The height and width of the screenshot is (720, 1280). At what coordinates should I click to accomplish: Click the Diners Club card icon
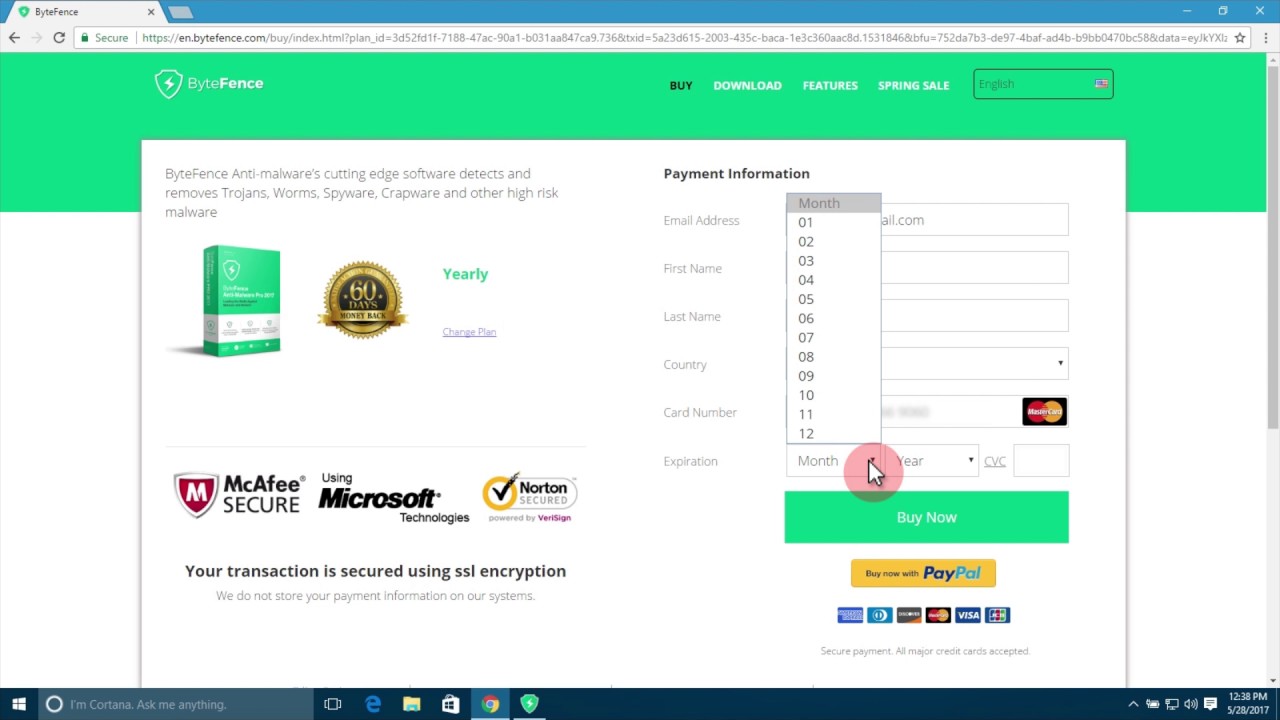coord(879,615)
